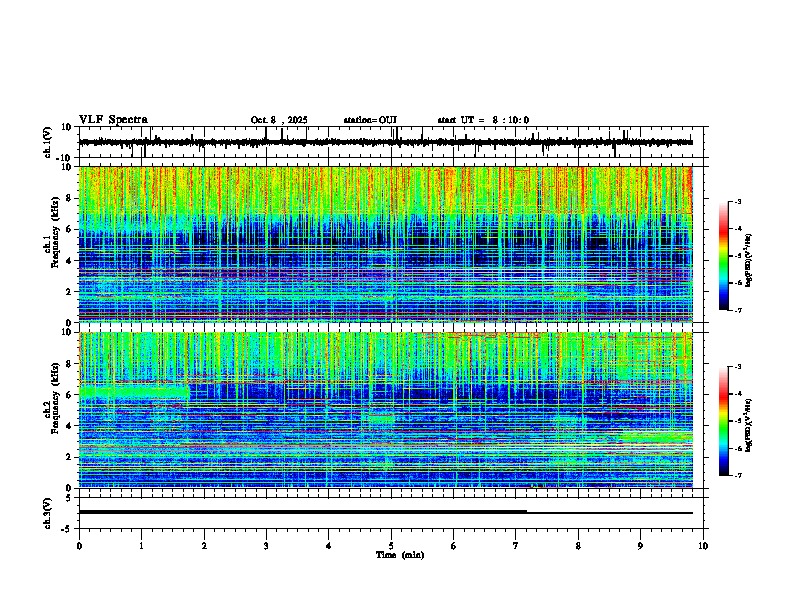
Task: Click the bright green 6 kHz band in ch.2
Action: click(x=134, y=391)
